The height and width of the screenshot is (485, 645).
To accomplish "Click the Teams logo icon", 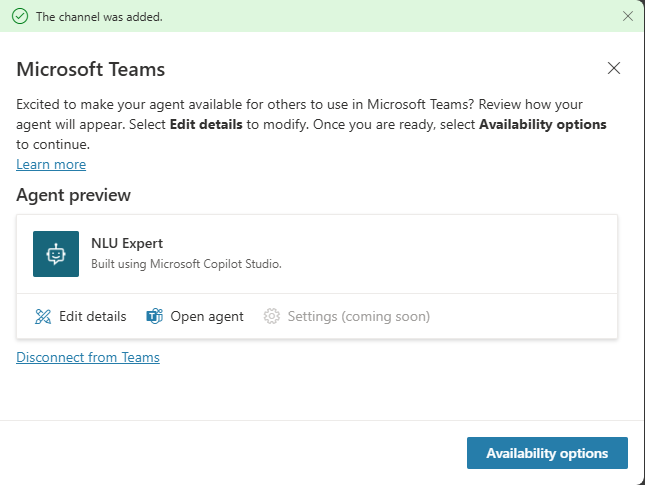I will 155,316.
